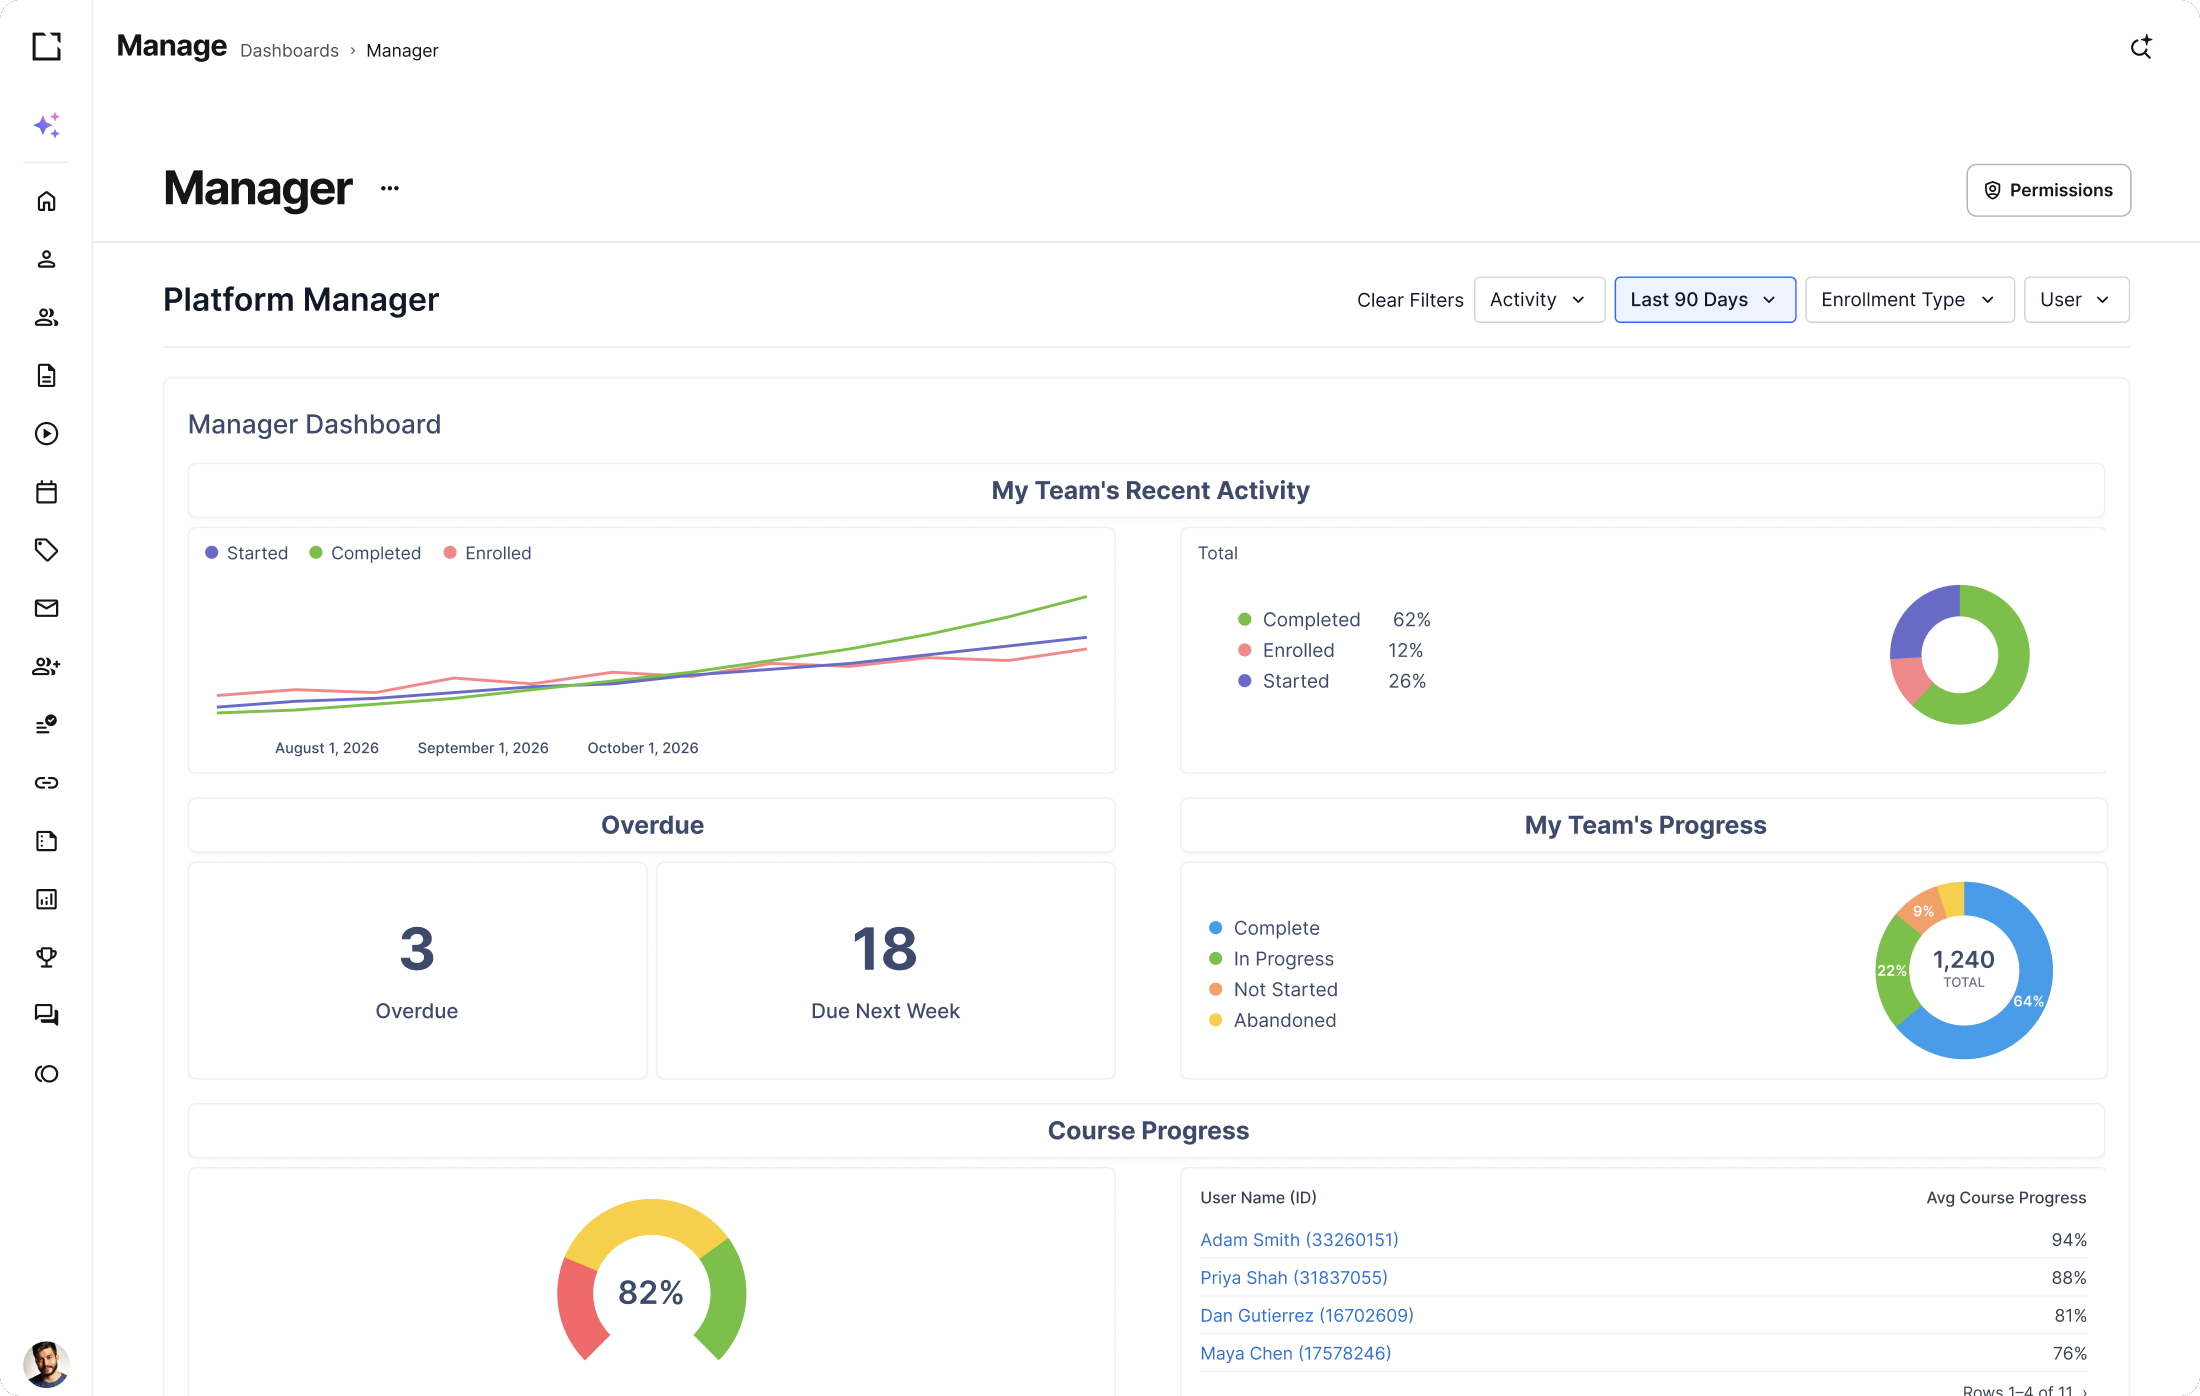2200x1396 pixels.
Task: Go to Dashboards breadcrumb
Action: [x=289, y=50]
